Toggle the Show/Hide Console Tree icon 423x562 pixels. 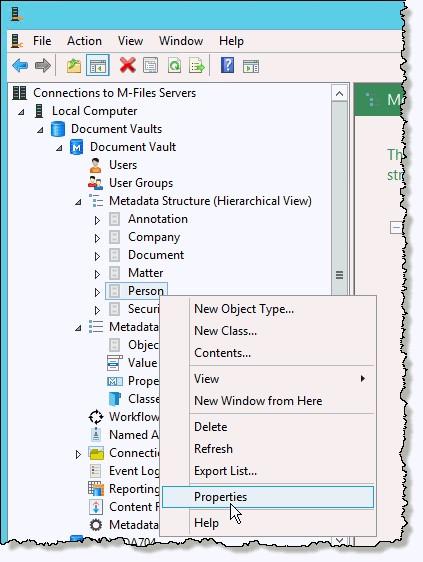(98, 66)
